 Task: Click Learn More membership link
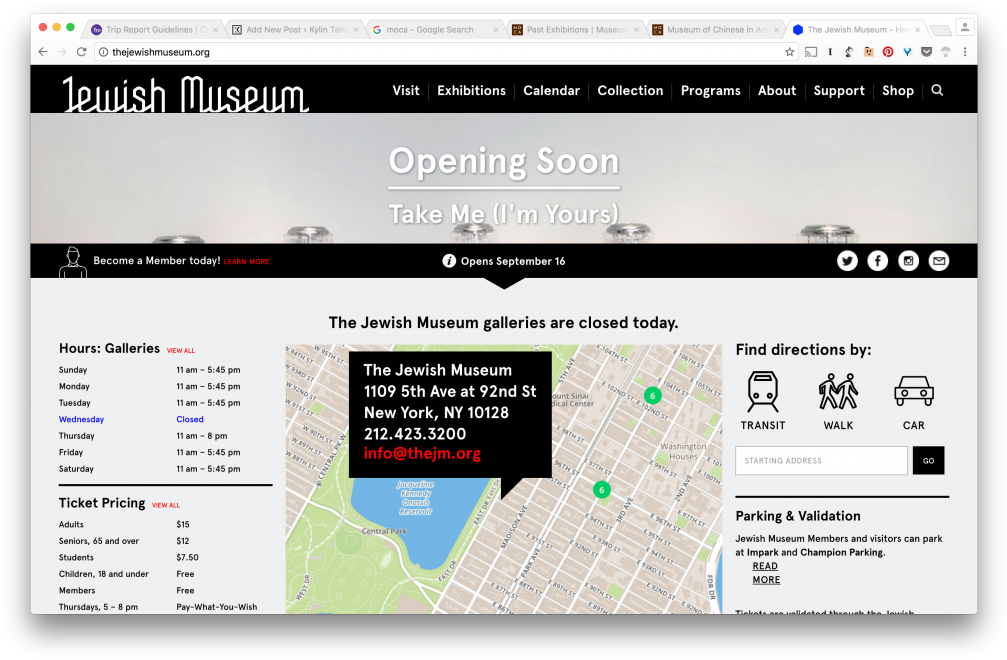point(247,262)
